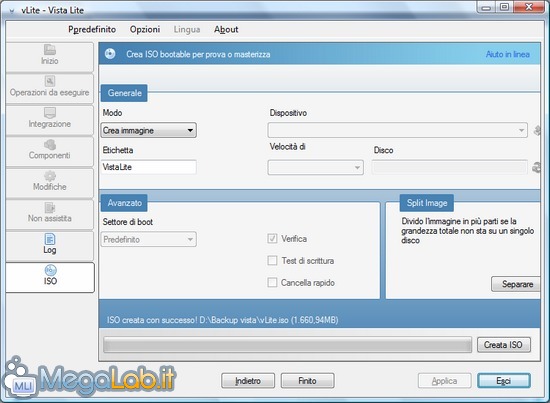Open the Dispositivo dropdown list

coord(397,130)
